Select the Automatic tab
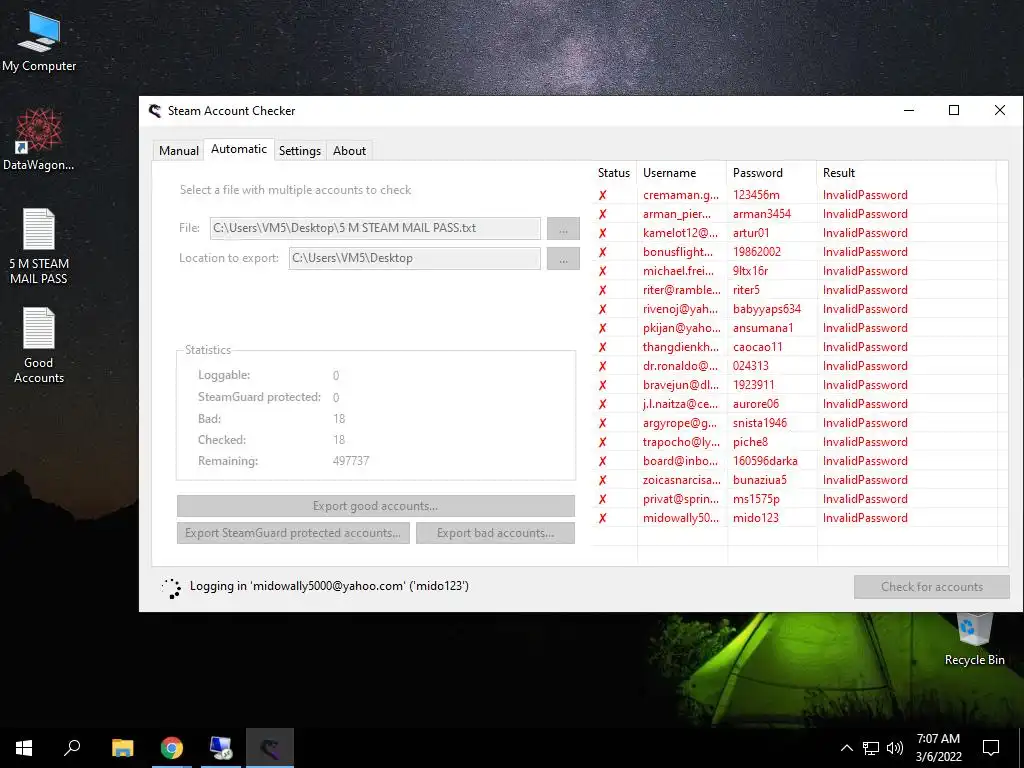The image size is (1024, 768). point(238,150)
